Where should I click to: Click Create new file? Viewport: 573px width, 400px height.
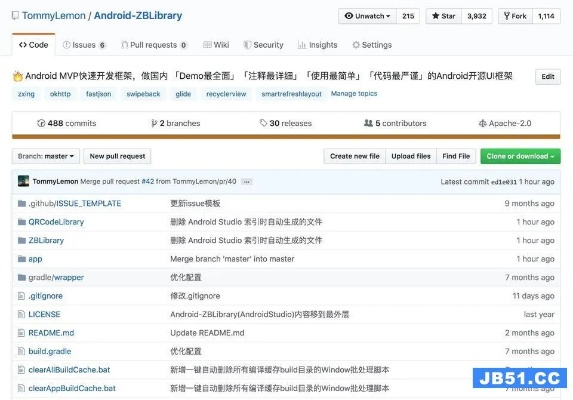(355, 156)
